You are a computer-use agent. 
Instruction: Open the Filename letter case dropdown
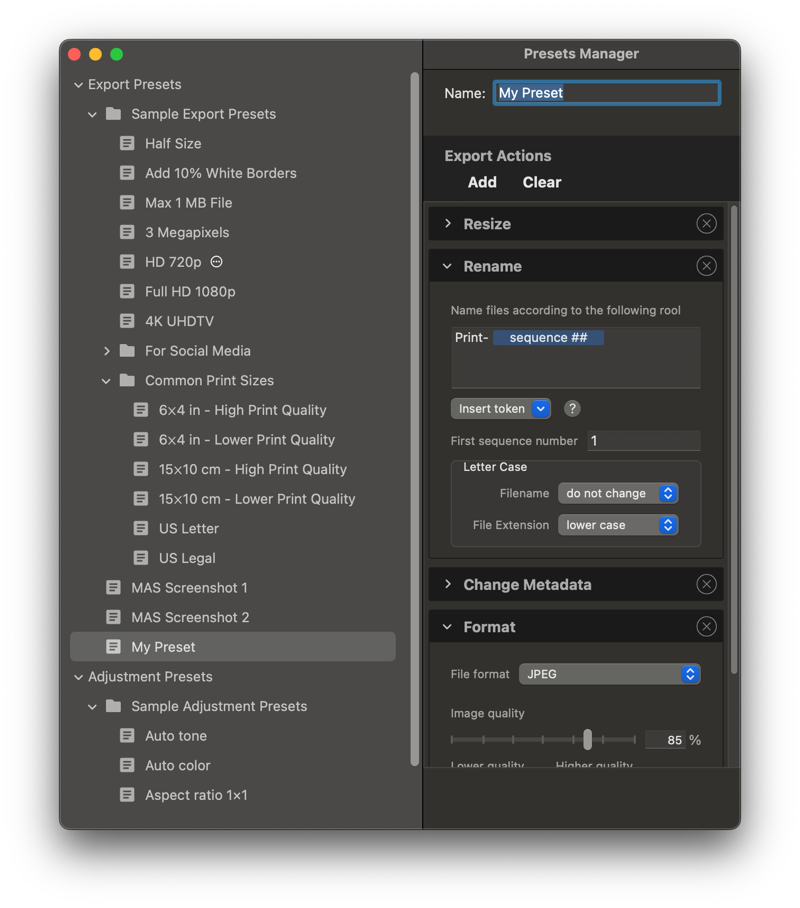(618, 493)
